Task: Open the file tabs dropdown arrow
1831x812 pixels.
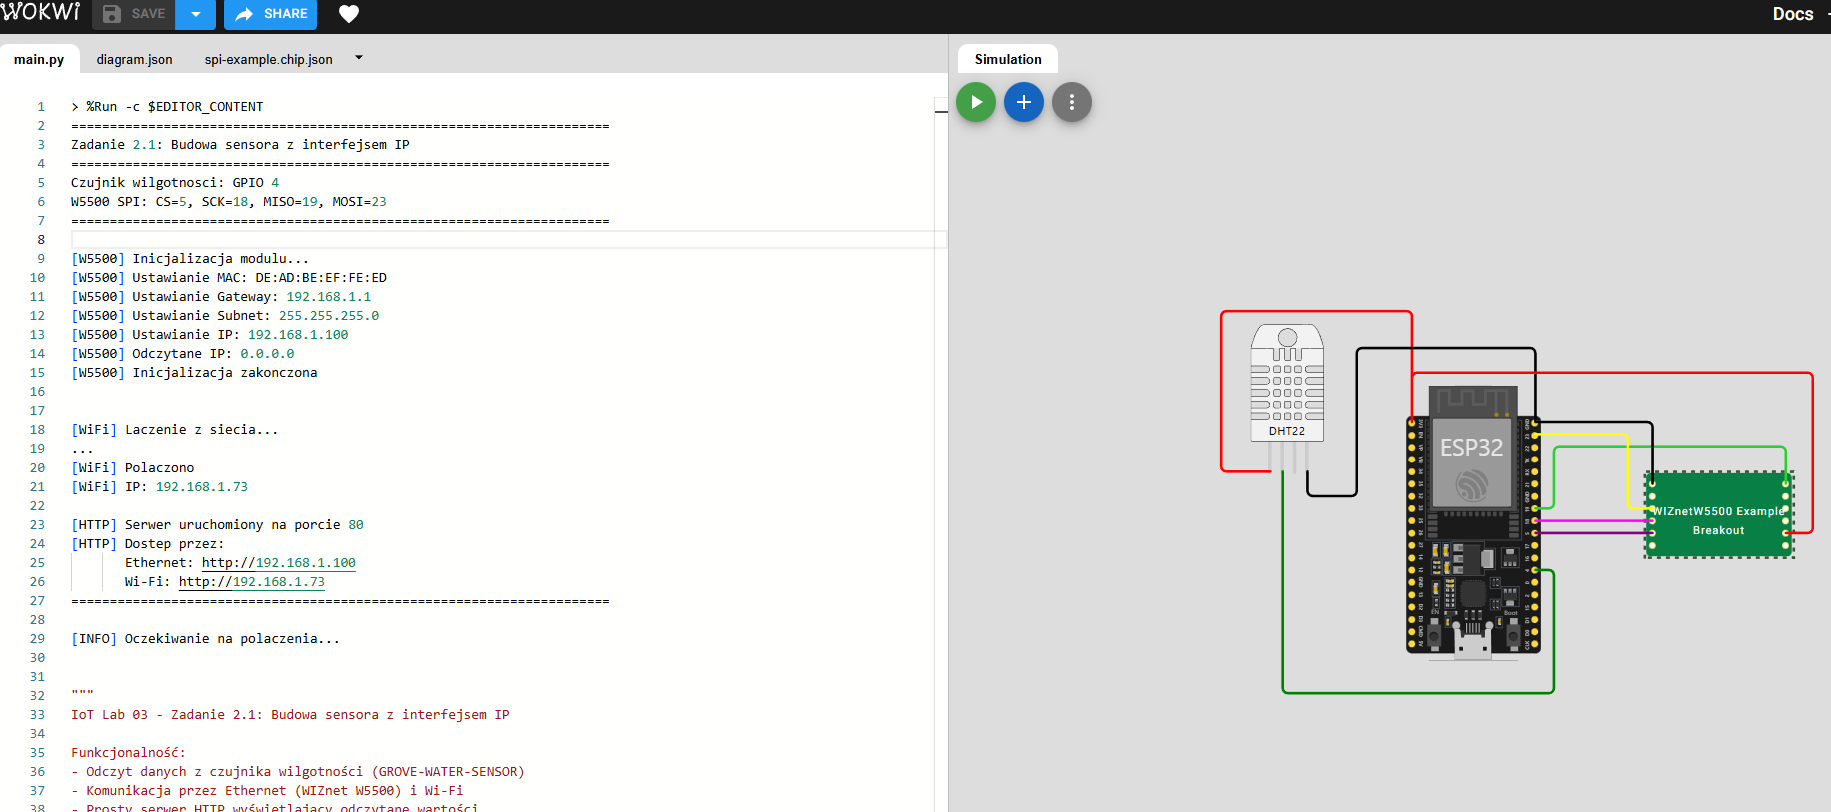Action: (359, 58)
